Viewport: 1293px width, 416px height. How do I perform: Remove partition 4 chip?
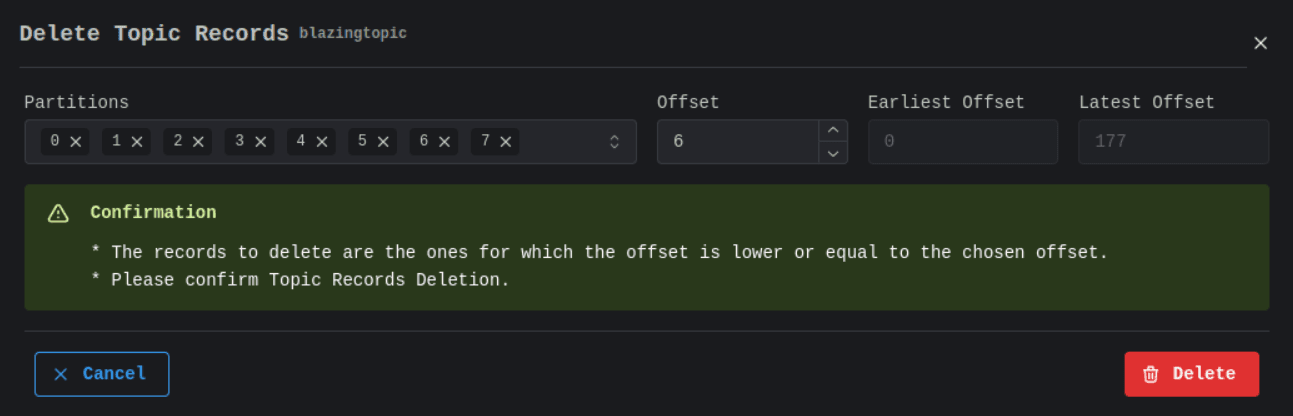pyautogui.click(x=322, y=142)
